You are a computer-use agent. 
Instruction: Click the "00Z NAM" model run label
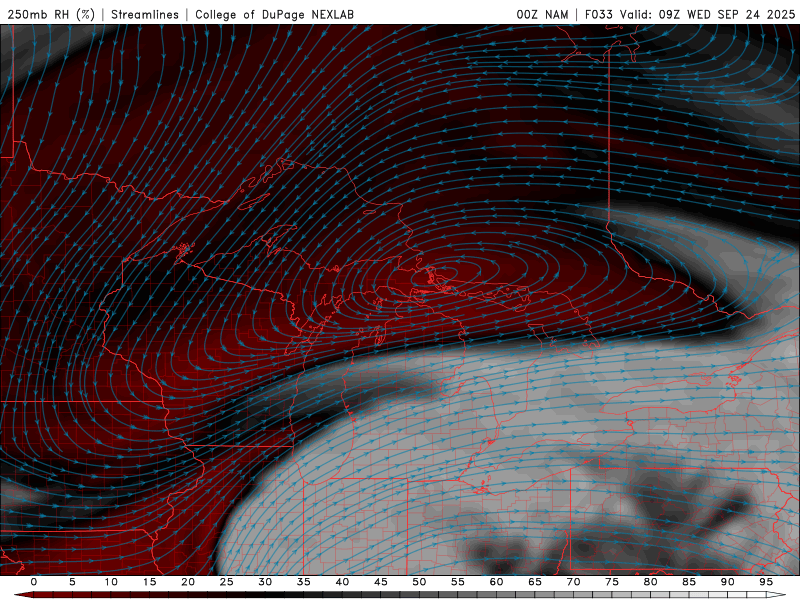[x=542, y=14]
